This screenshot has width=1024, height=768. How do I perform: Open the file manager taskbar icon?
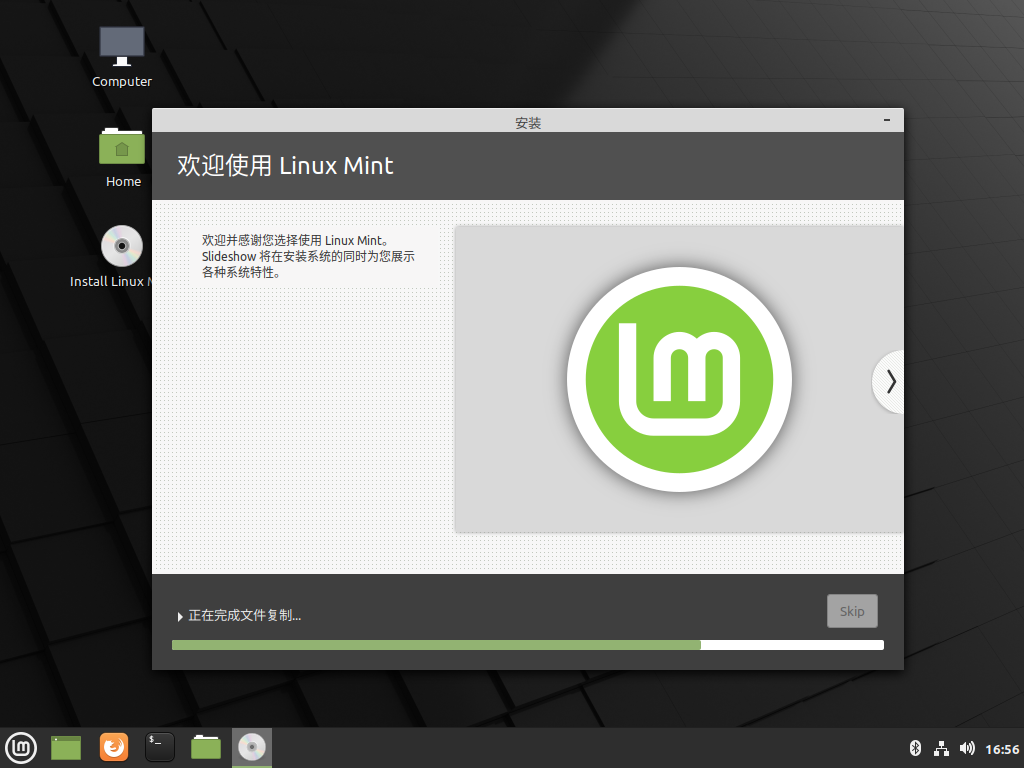(x=206, y=748)
